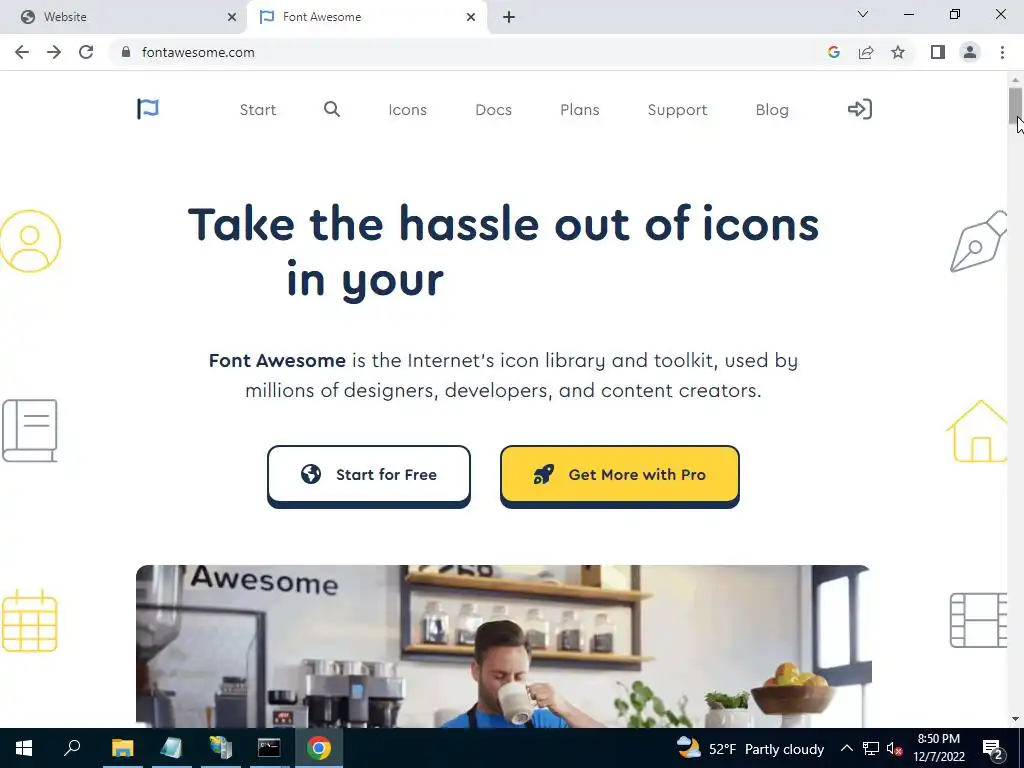
Task: Open the search magnifier in site navigation
Action: (332, 109)
